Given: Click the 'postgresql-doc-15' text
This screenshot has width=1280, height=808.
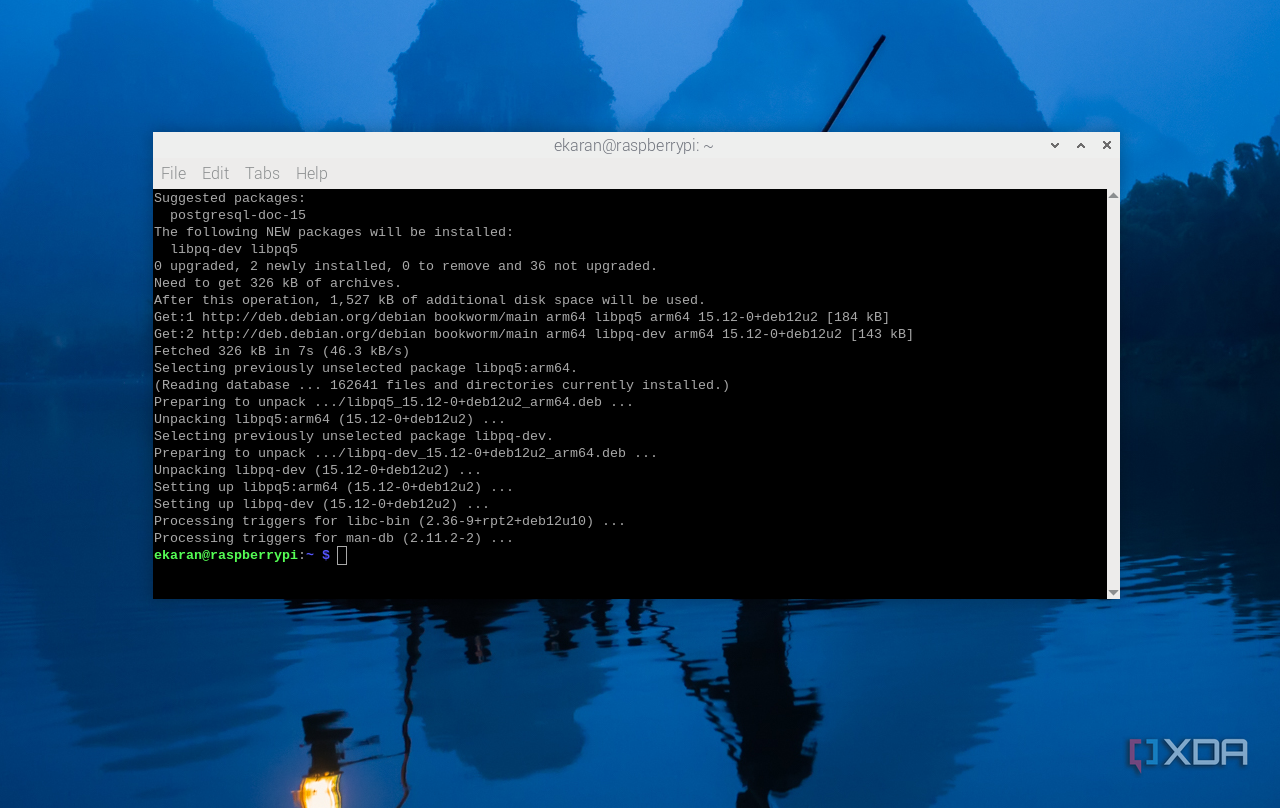Looking at the screenshot, I should (238, 215).
